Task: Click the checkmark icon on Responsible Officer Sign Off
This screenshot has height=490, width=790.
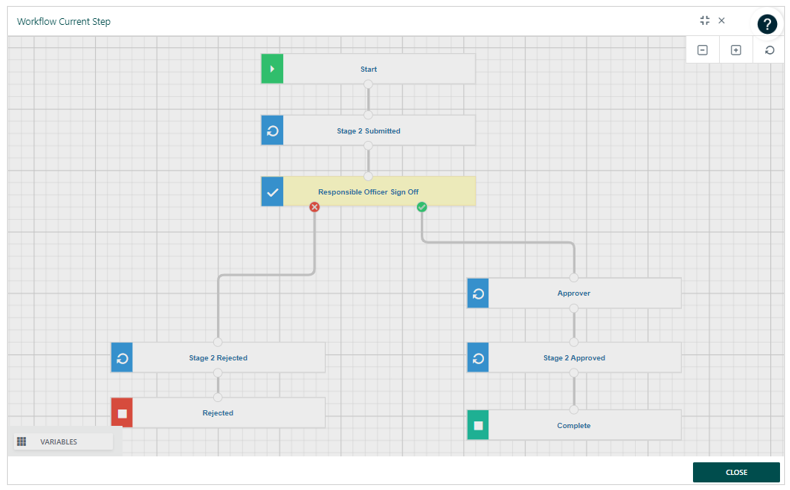Action: [272, 192]
